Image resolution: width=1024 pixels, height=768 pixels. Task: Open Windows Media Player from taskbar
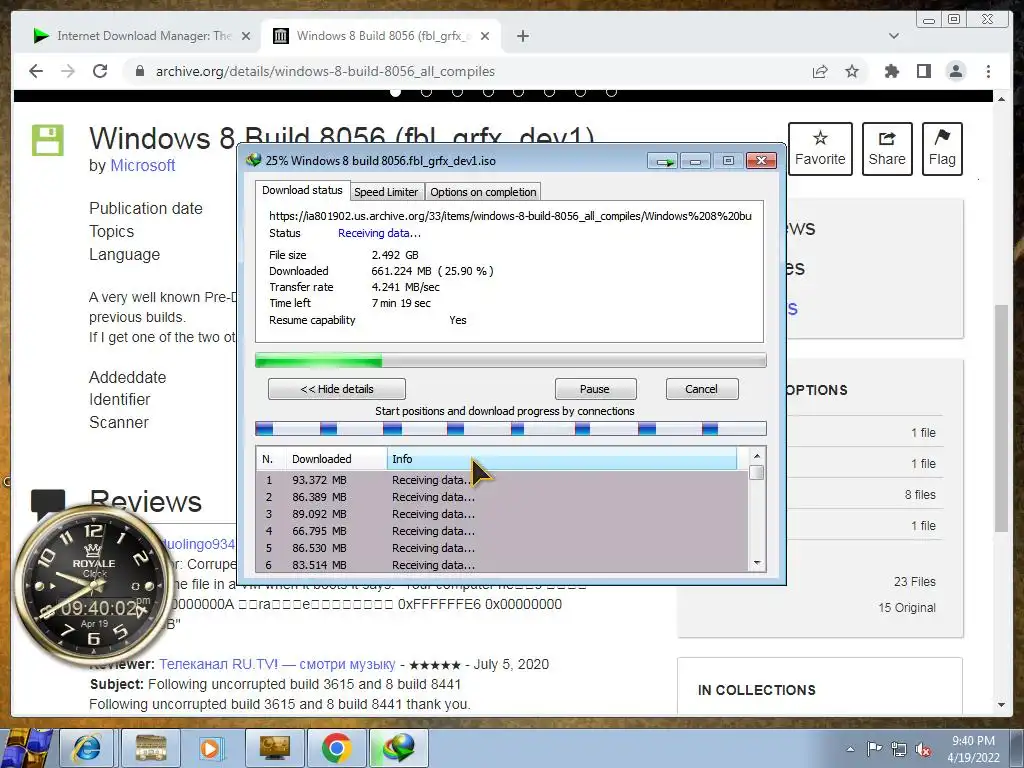point(211,748)
